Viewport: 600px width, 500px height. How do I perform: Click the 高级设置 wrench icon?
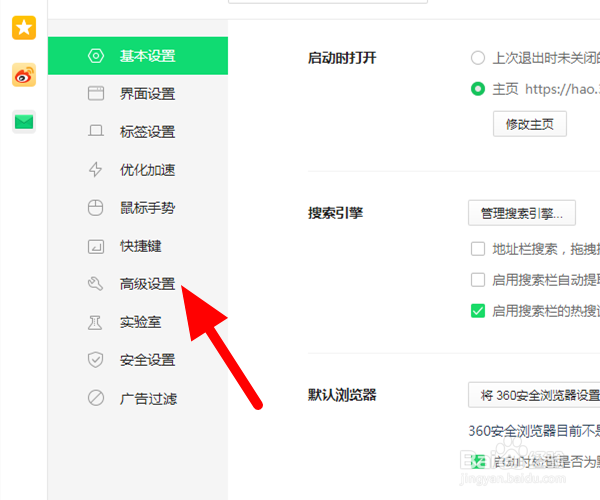tap(96, 284)
